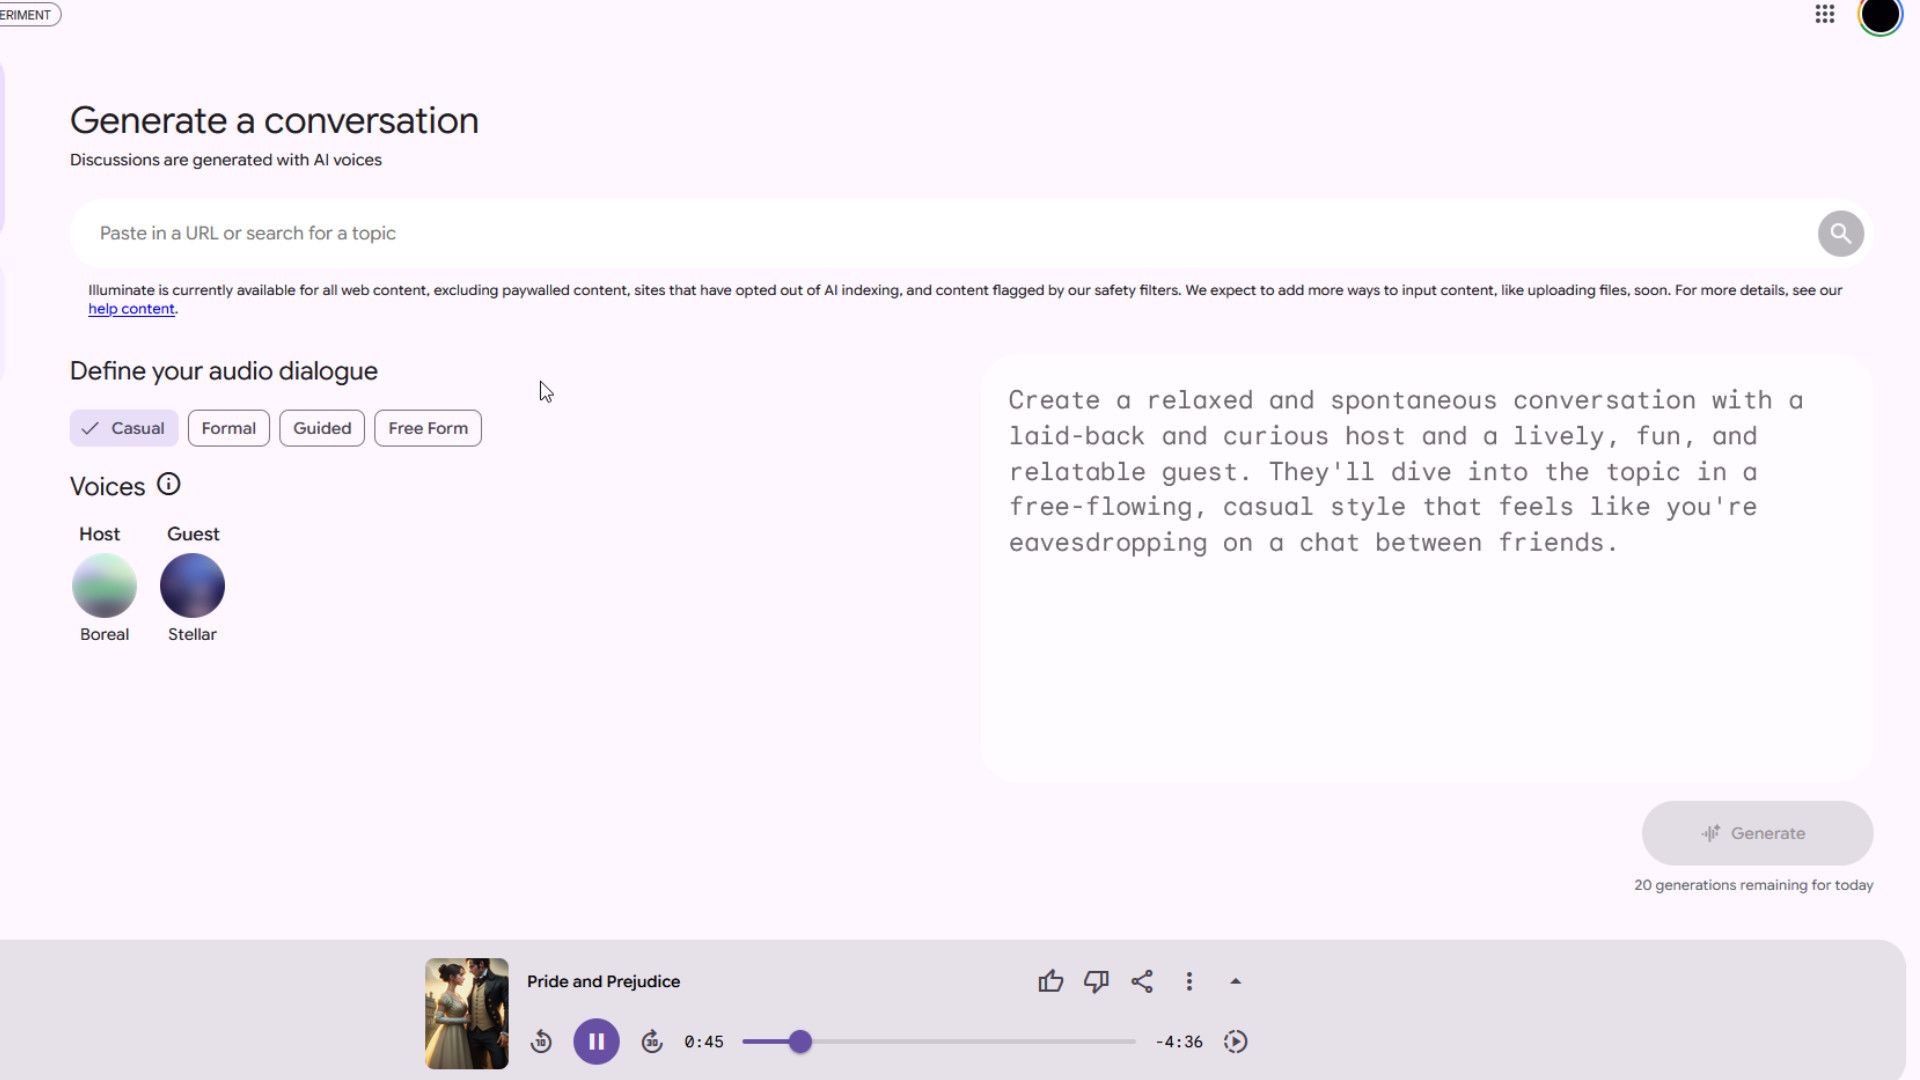Move the audio progress slider handle
1920x1080 pixels.
click(800, 1042)
